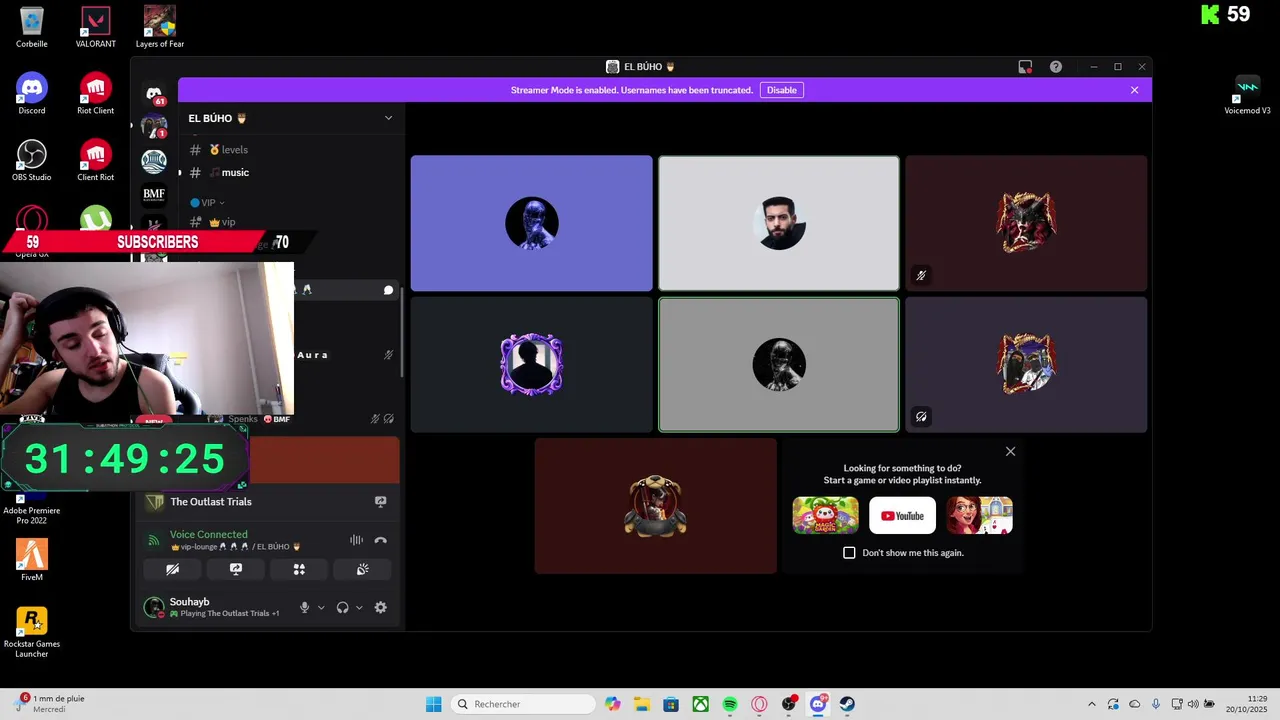Open Activities launcher button

299,569
